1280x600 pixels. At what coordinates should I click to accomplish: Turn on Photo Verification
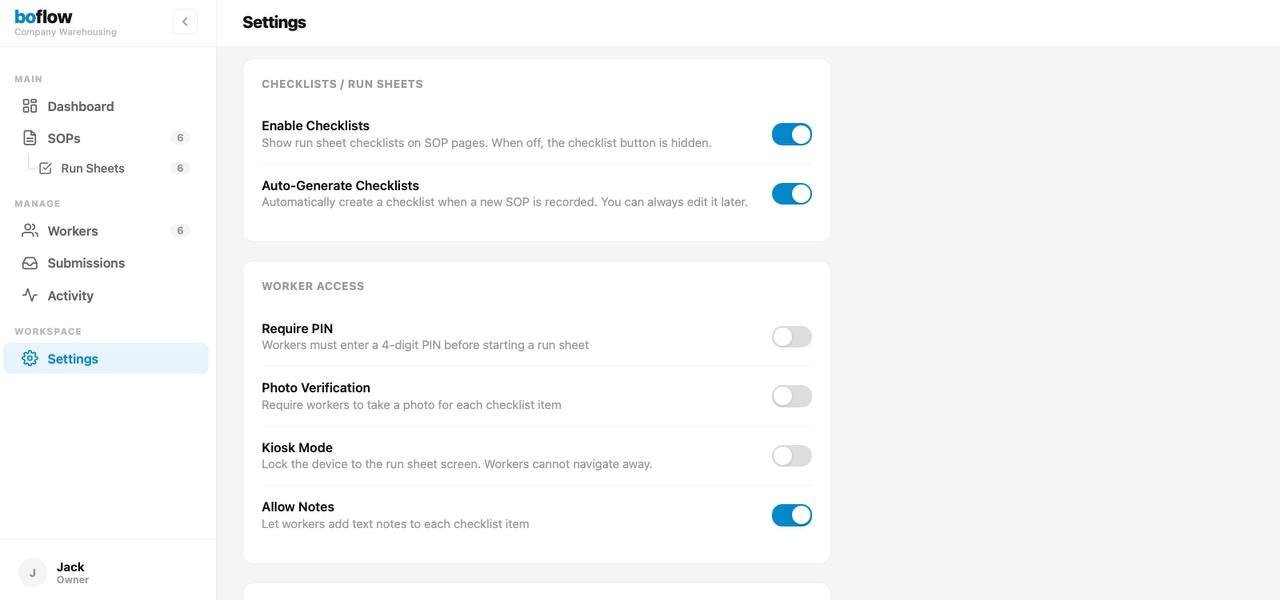point(791,396)
